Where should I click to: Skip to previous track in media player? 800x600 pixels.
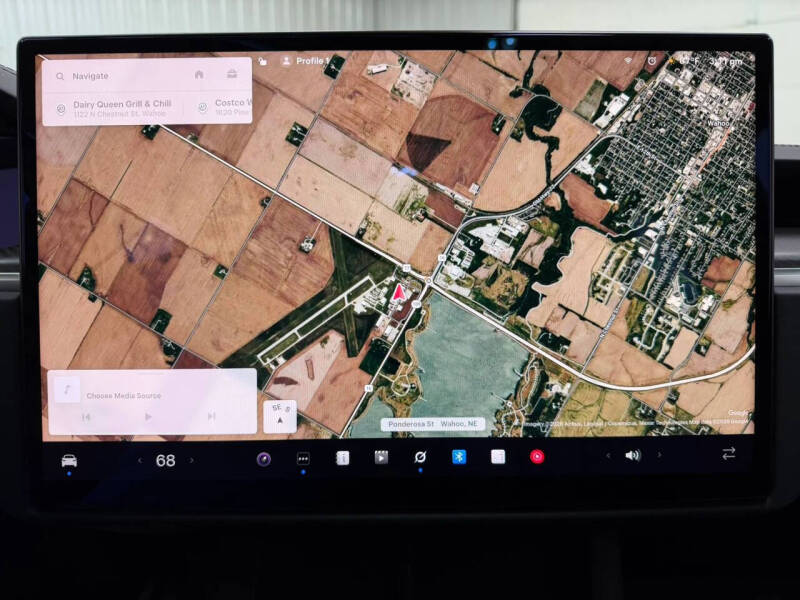(x=86, y=417)
